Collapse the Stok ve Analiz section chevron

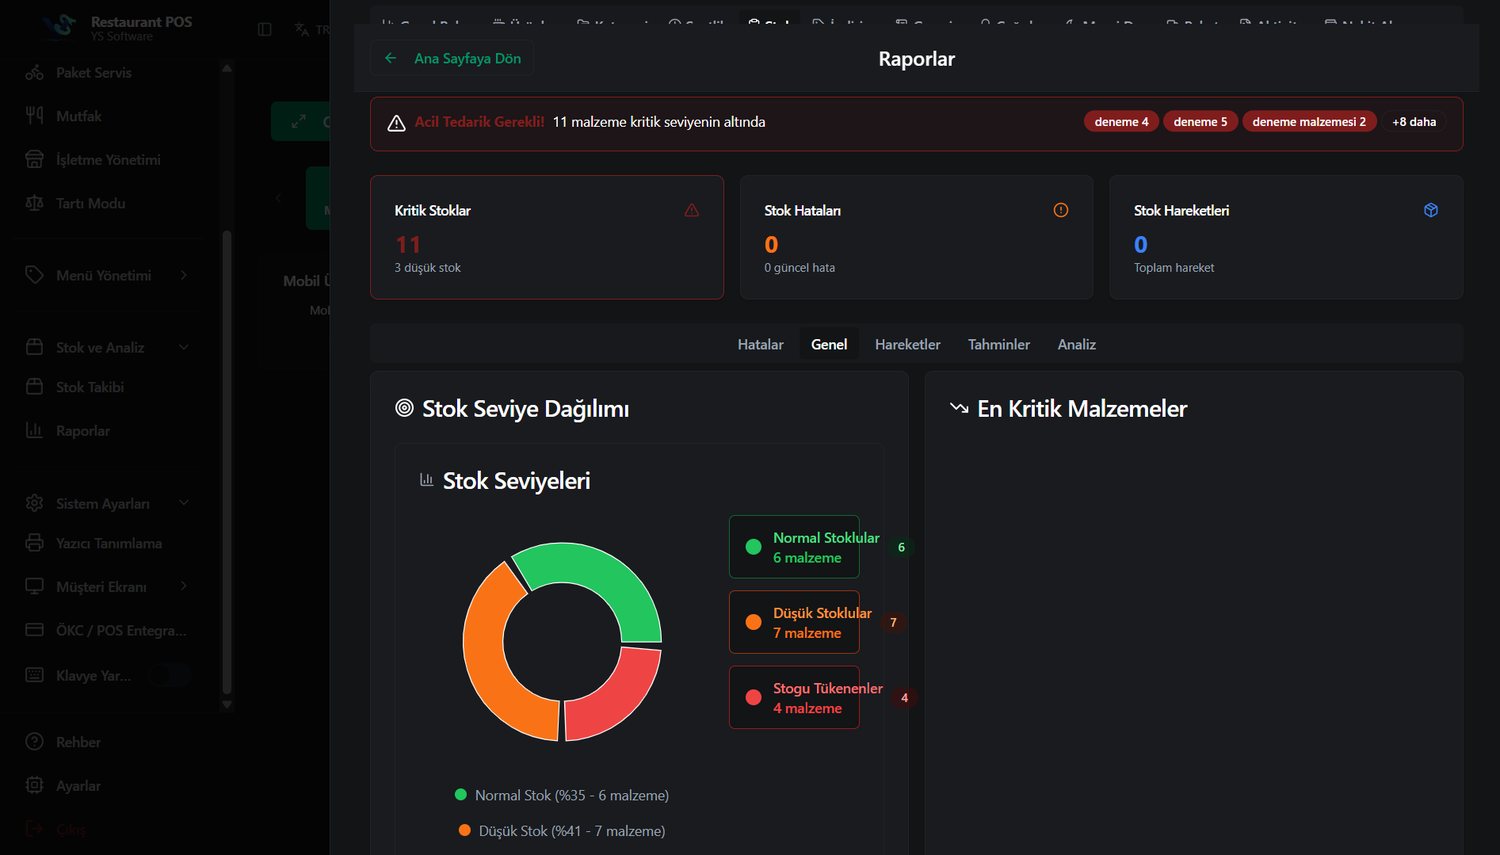[x=184, y=347]
